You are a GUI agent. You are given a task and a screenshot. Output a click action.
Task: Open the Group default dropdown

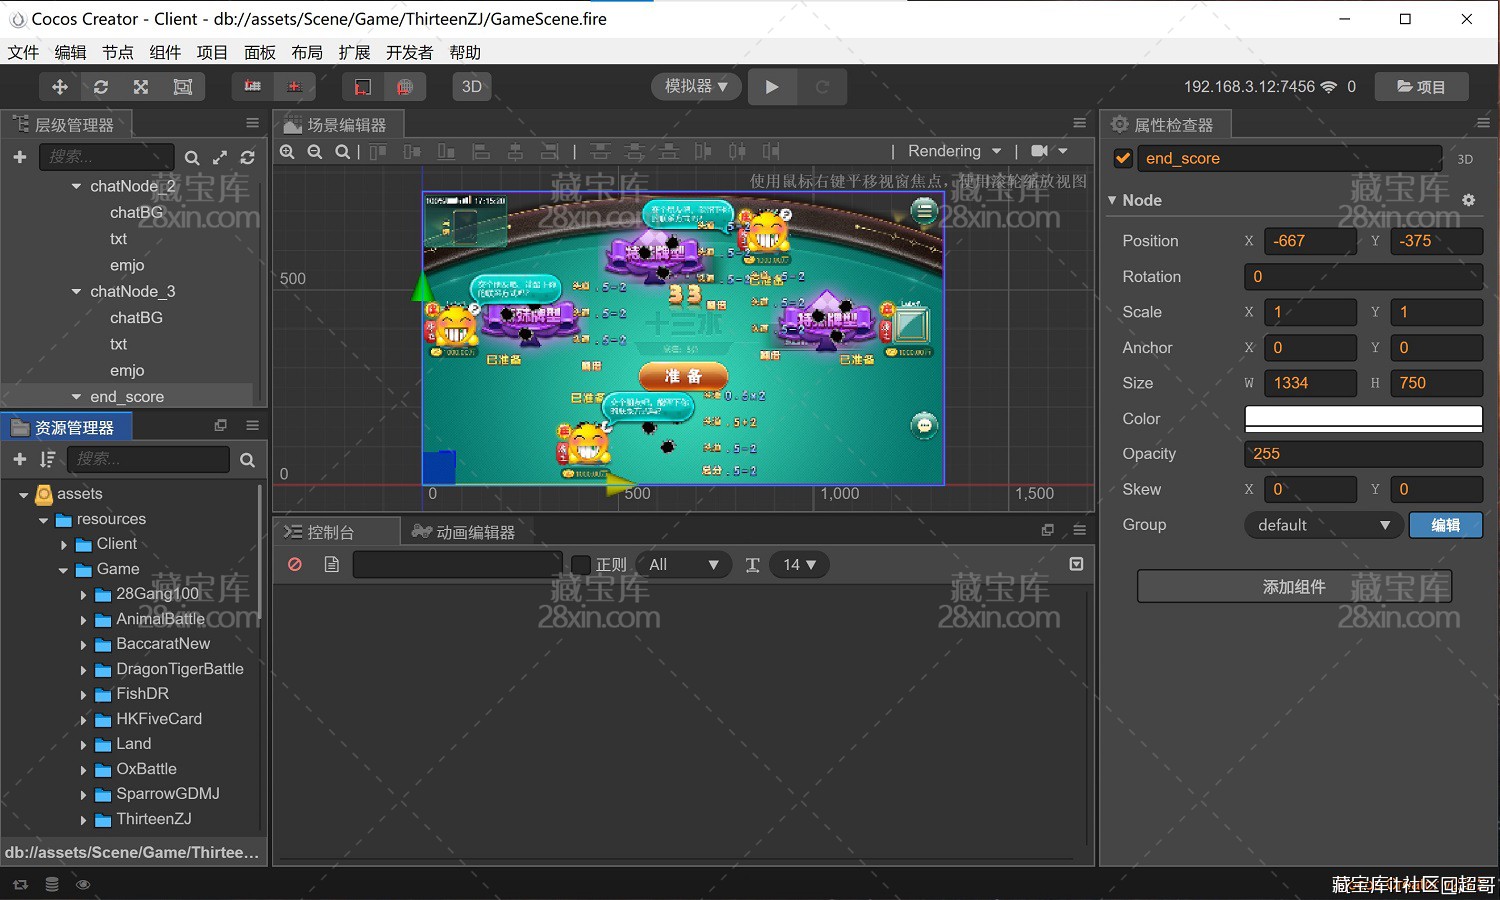click(1322, 525)
